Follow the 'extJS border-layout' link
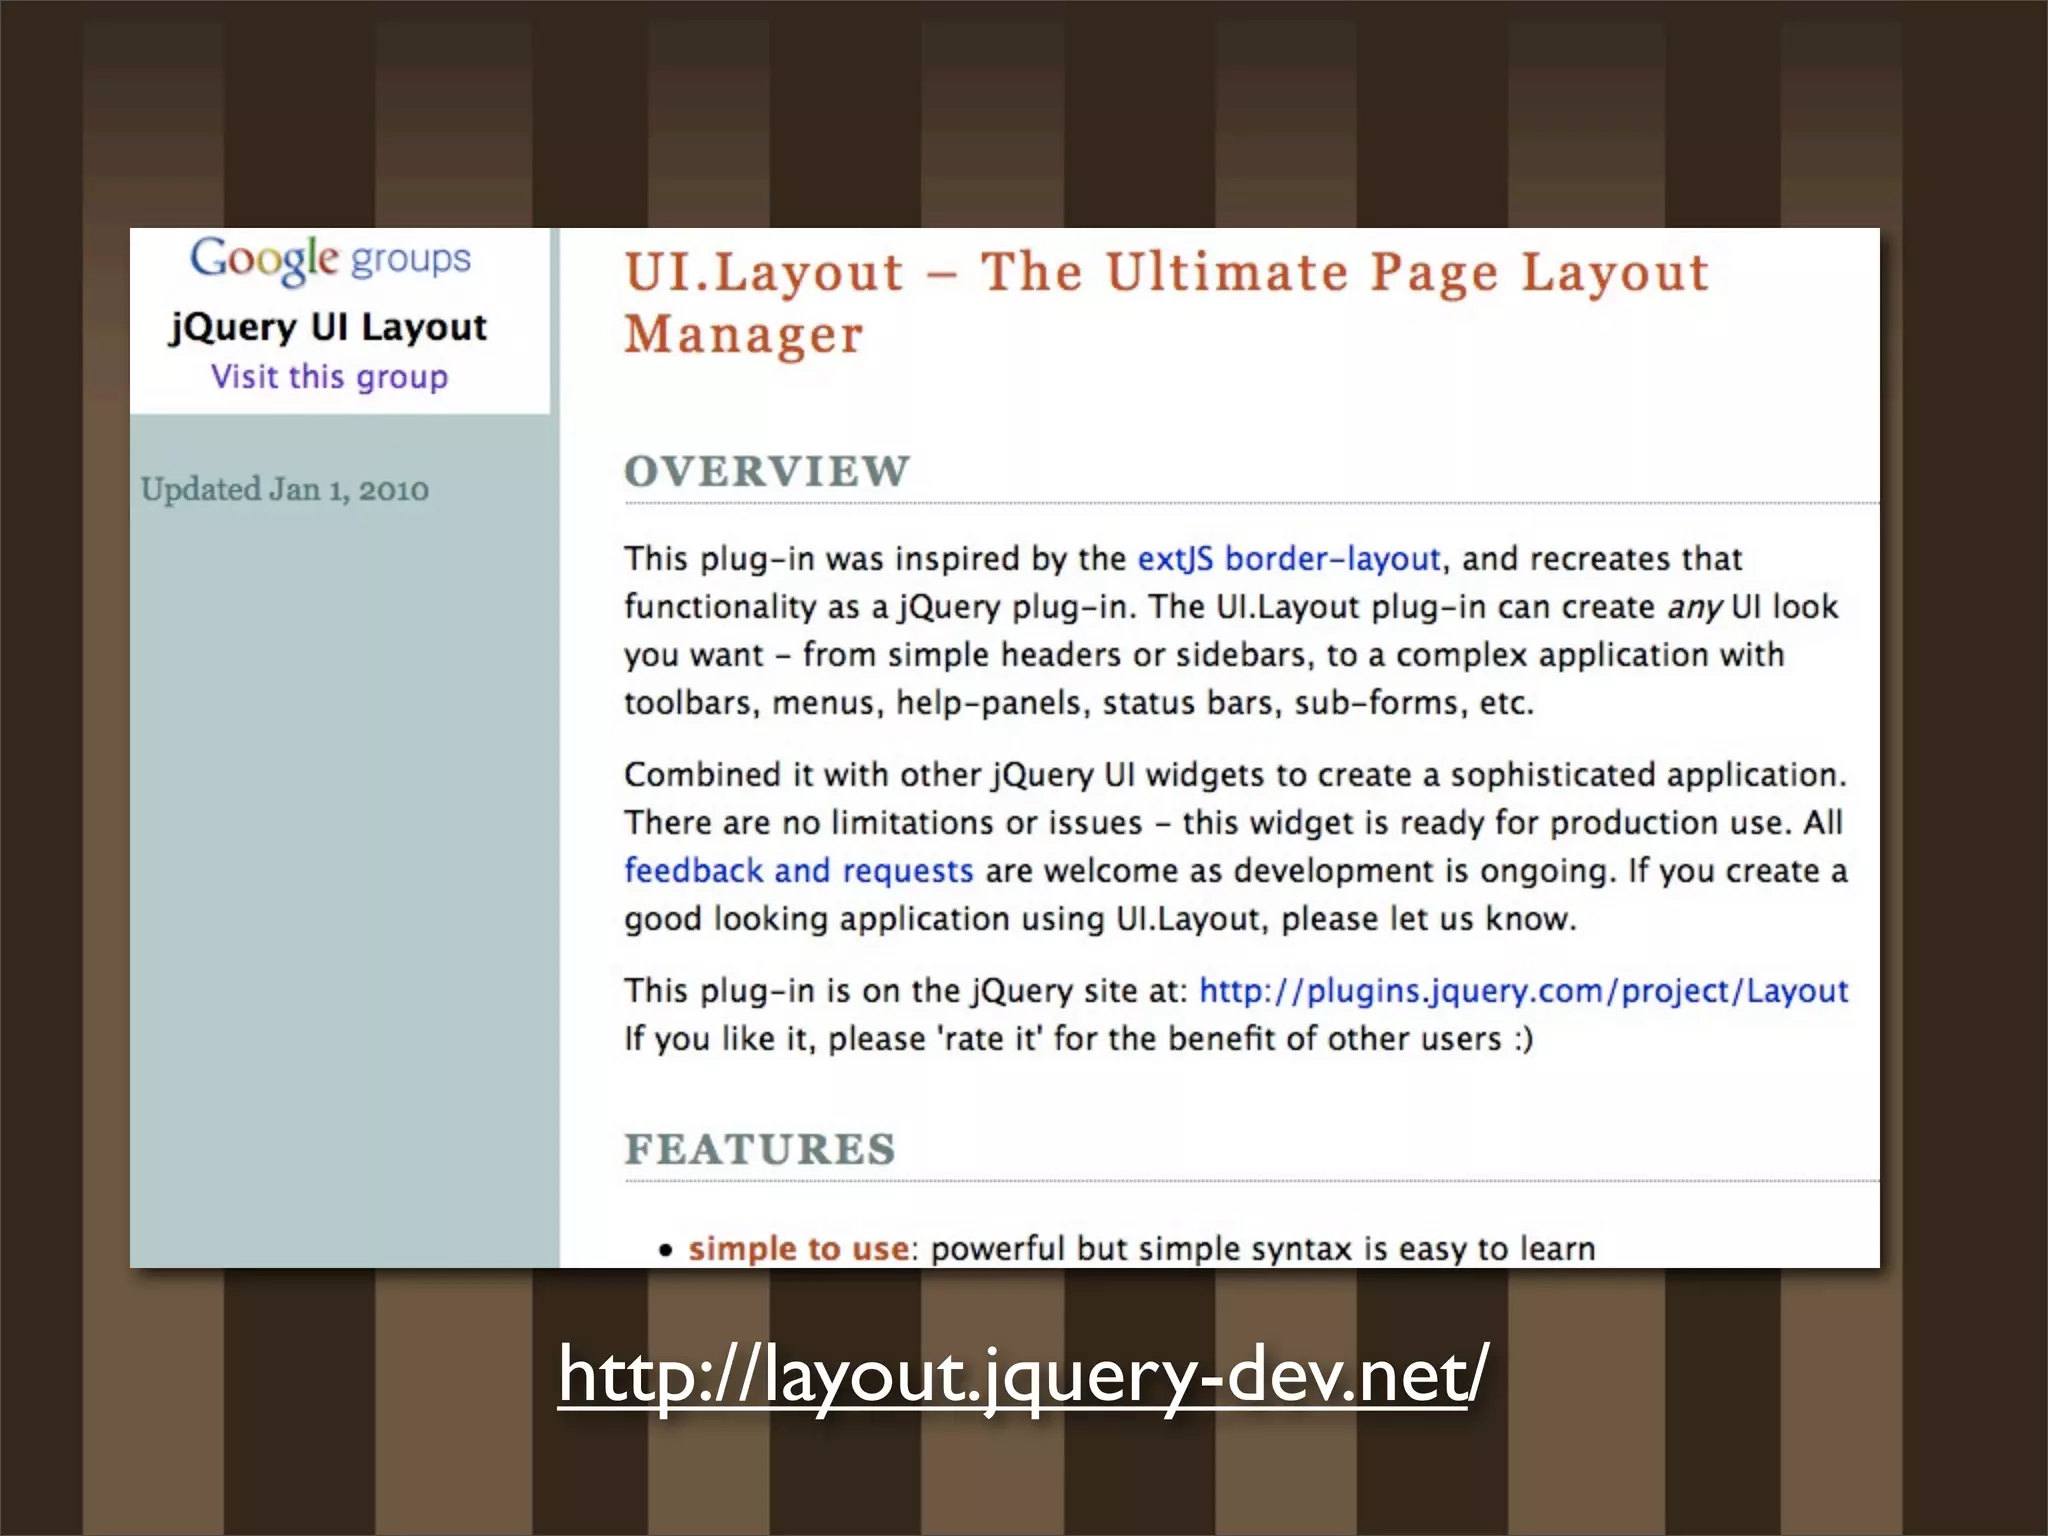 pyautogui.click(x=1289, y=558)
